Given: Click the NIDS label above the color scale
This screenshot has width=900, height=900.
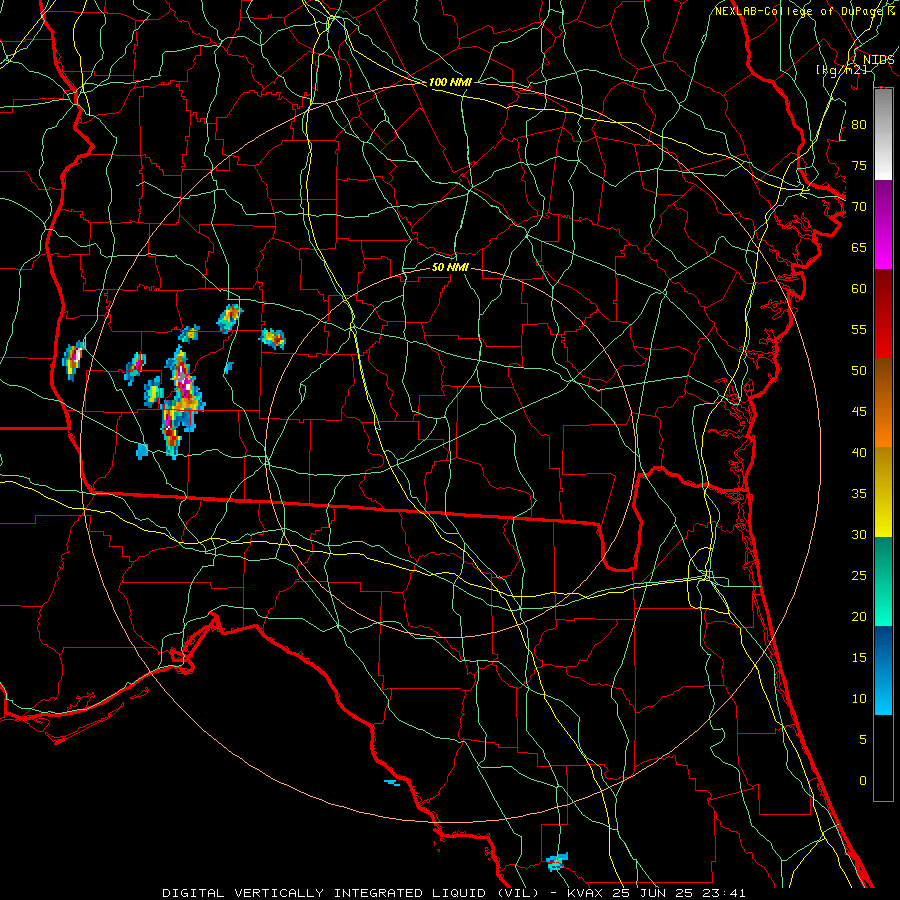Looking at the screenshot, I should [878, 60].
